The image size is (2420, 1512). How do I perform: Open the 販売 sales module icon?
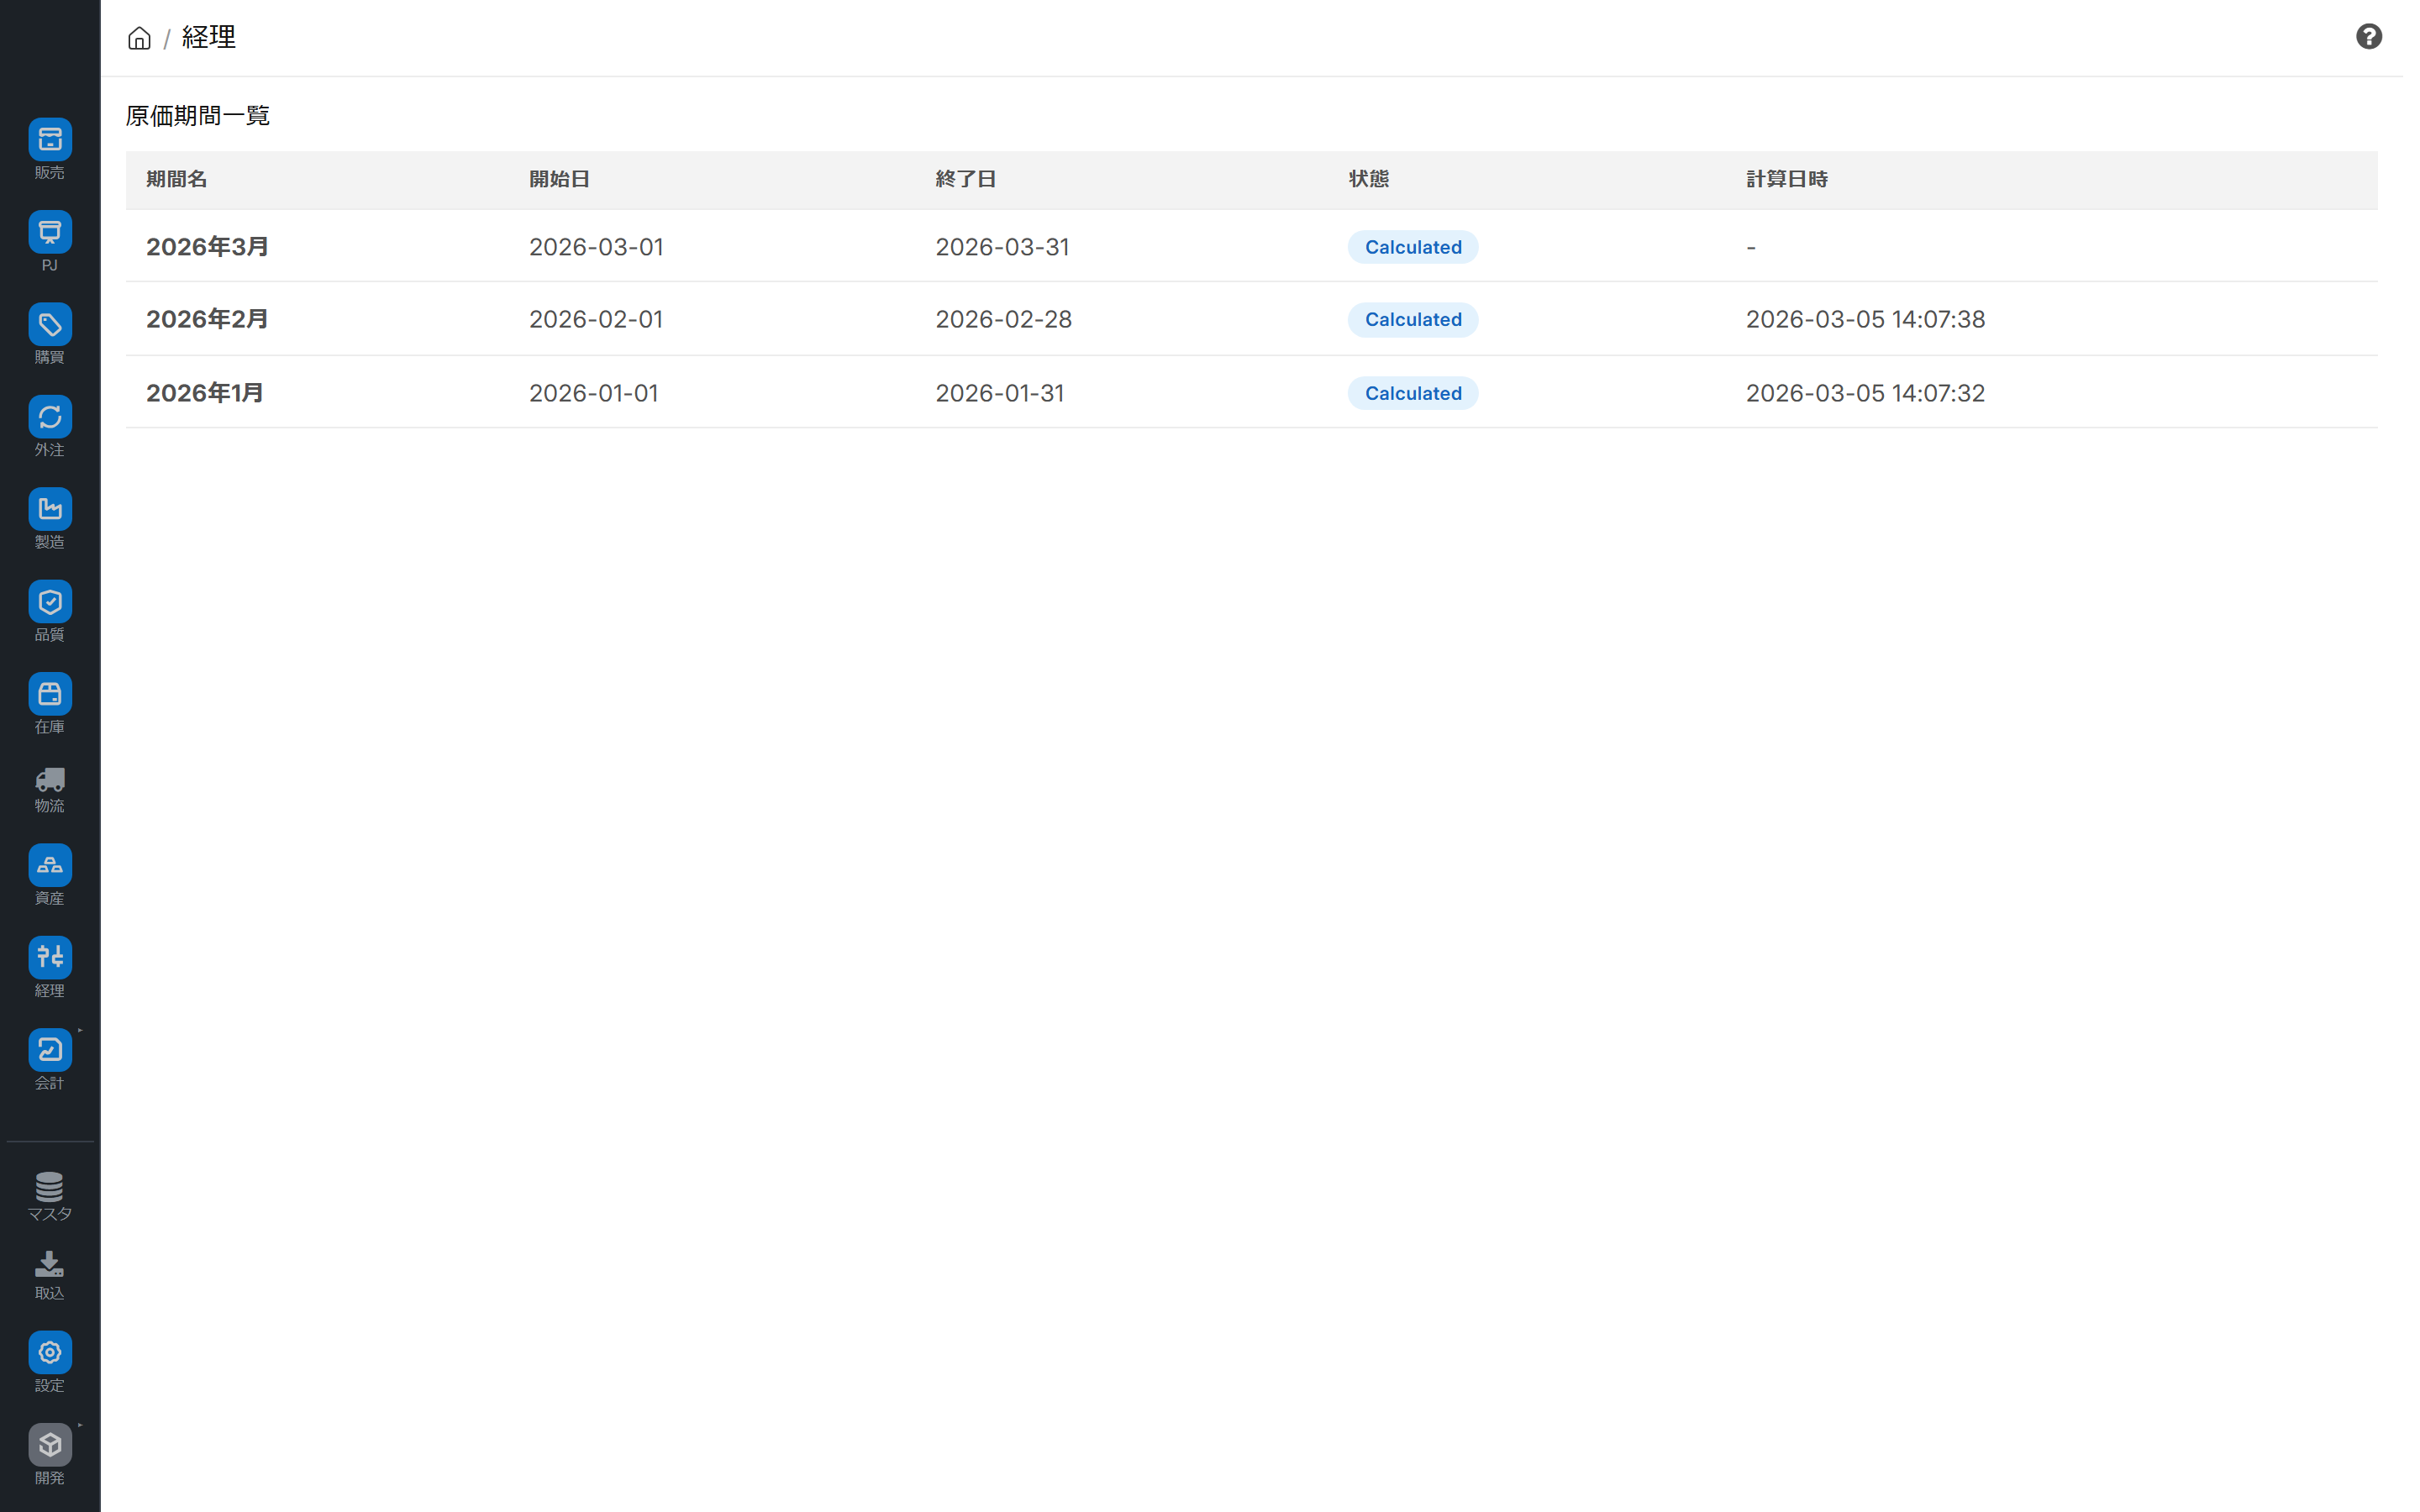click(50, 140)
